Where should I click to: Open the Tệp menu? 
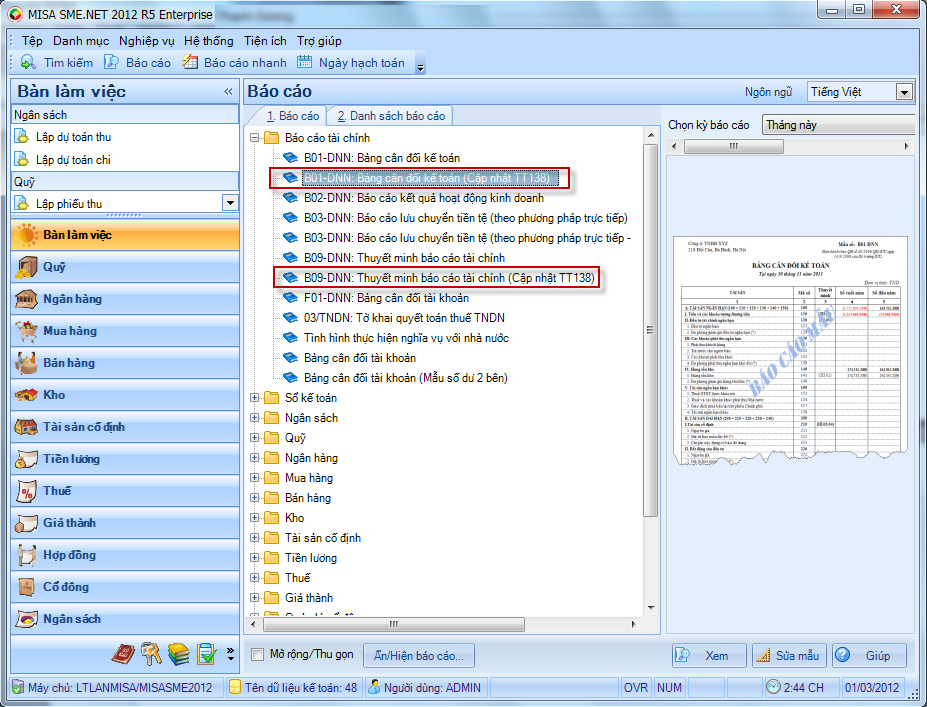pyautogui.click(x=33, y=41)
